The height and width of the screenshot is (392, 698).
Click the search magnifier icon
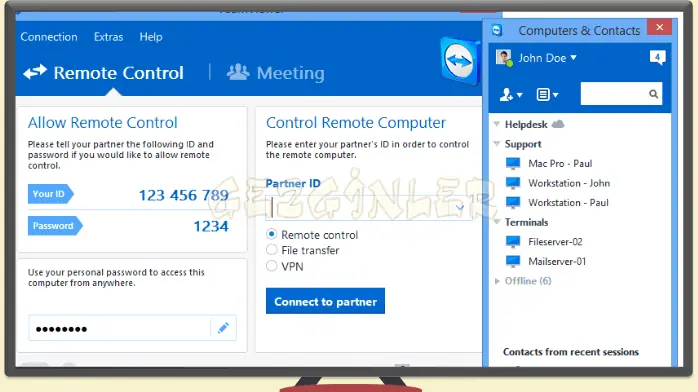pyautogui.click(x=653, y=94)
